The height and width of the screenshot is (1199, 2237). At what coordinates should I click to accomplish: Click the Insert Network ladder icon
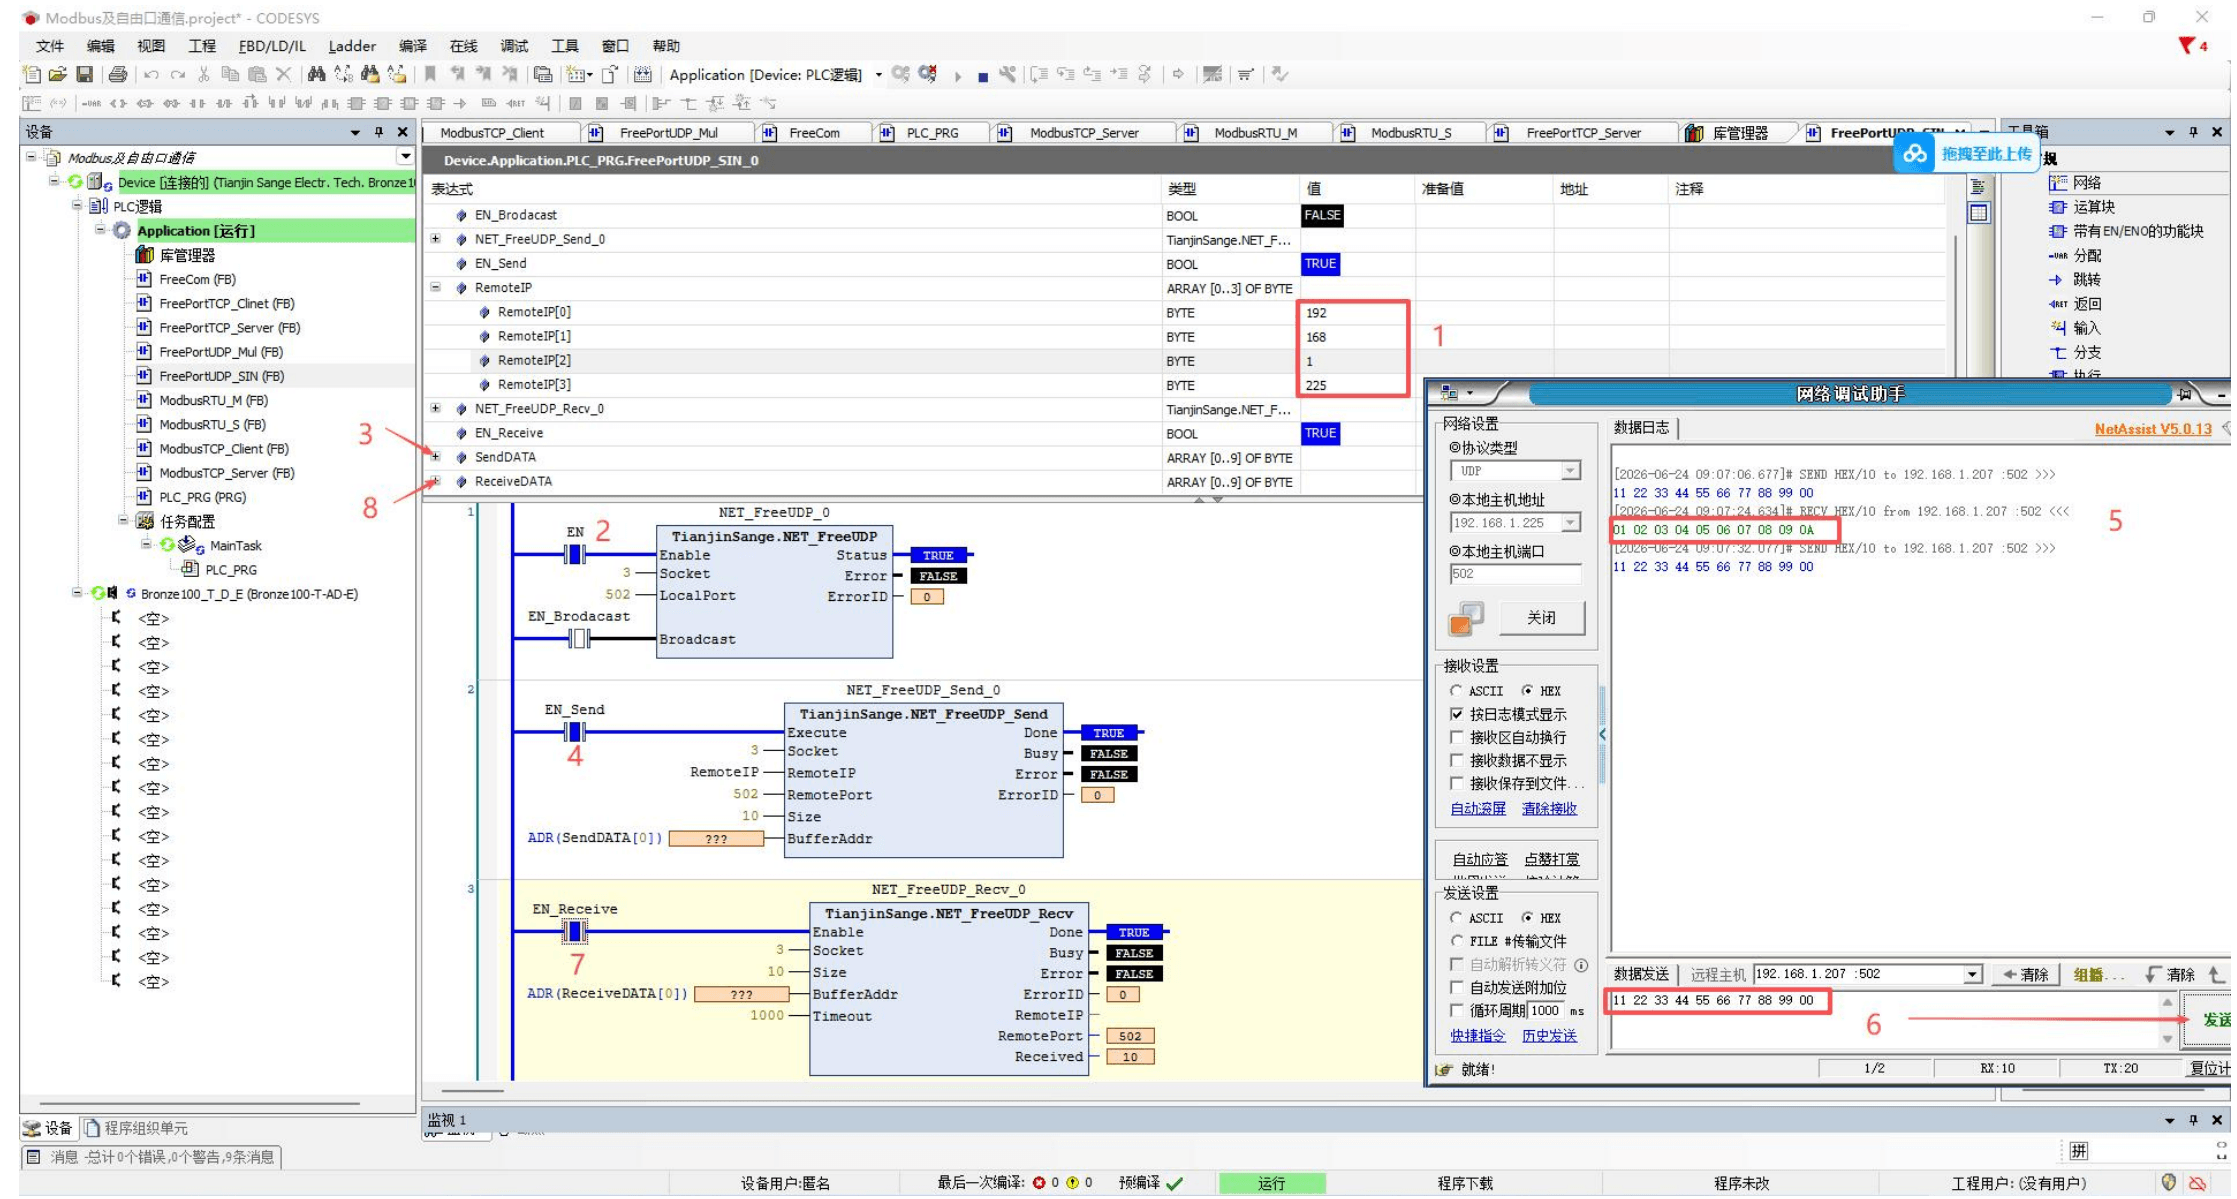[32, 103]
